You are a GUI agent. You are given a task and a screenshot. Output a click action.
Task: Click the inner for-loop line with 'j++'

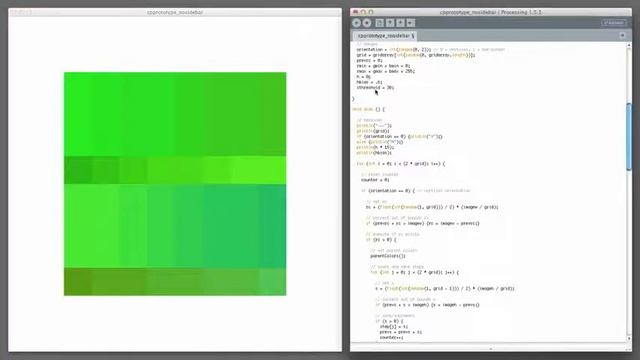point(415,272)
